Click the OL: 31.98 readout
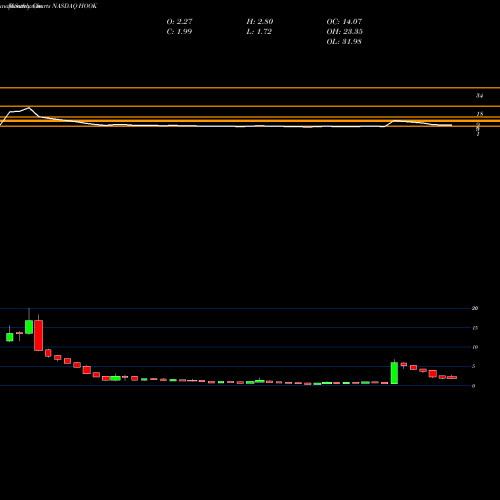500x500 pixels. (x=344, y=41)
